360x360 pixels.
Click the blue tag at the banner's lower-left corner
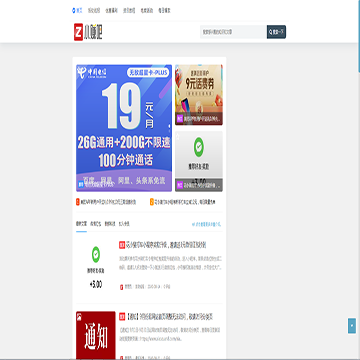81,184
